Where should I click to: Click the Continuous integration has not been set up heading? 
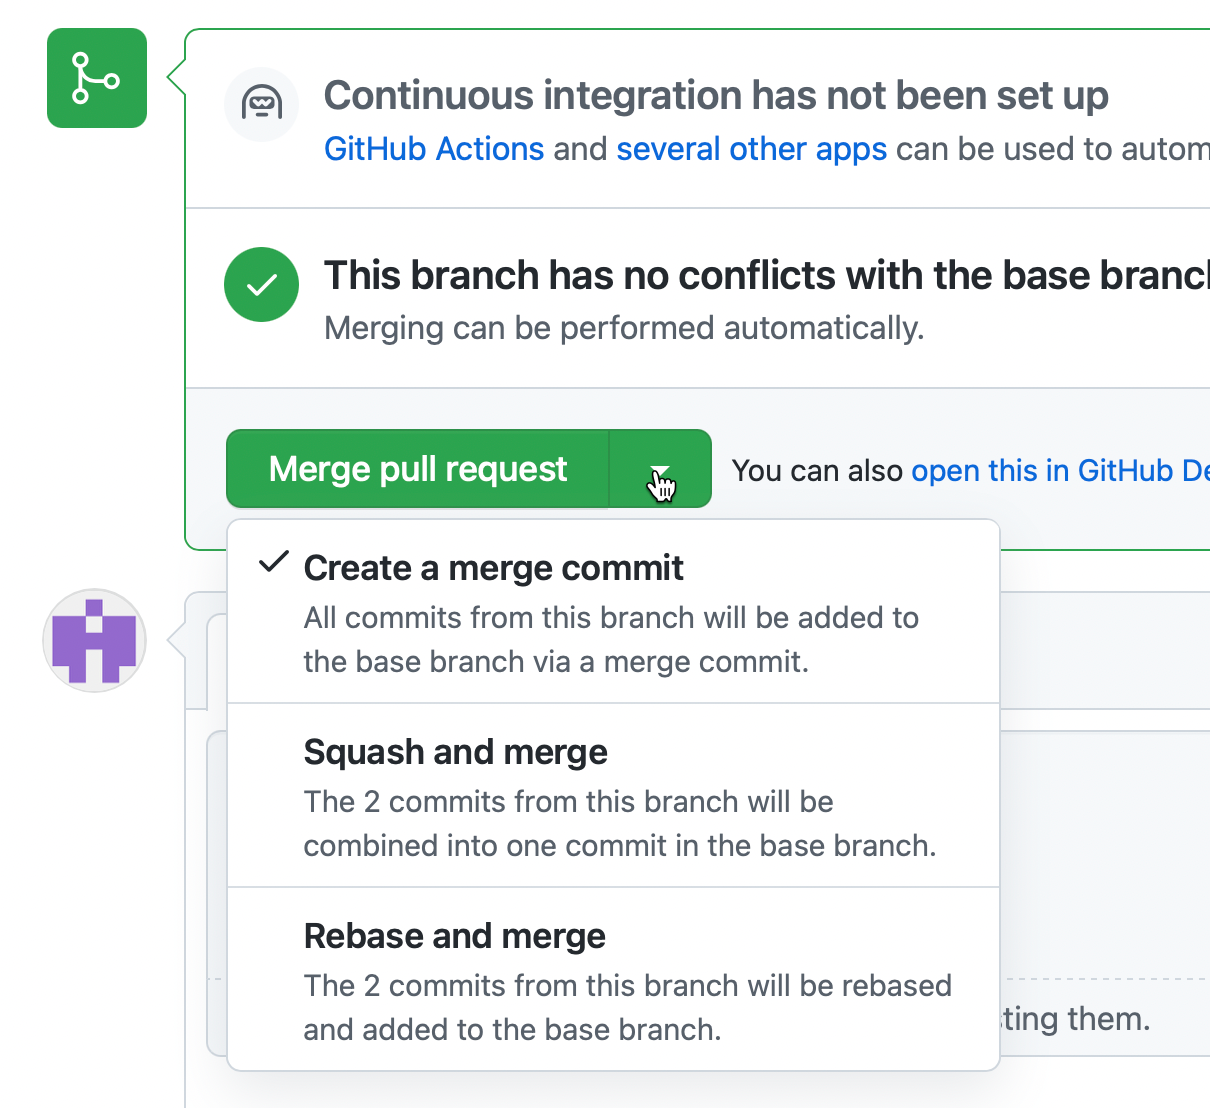click(x=716, y=96)
